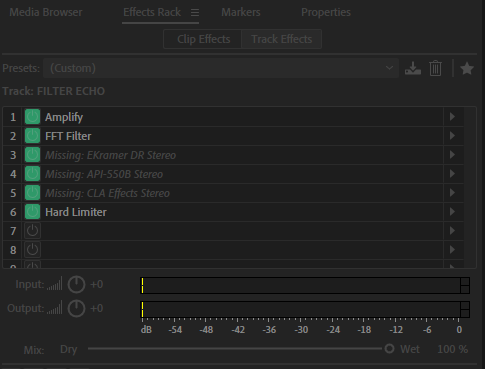Image resolution: width=485 pixels, height=369 pixels.
Task: Click the Input +0 gain value
Action: point(97,284)
